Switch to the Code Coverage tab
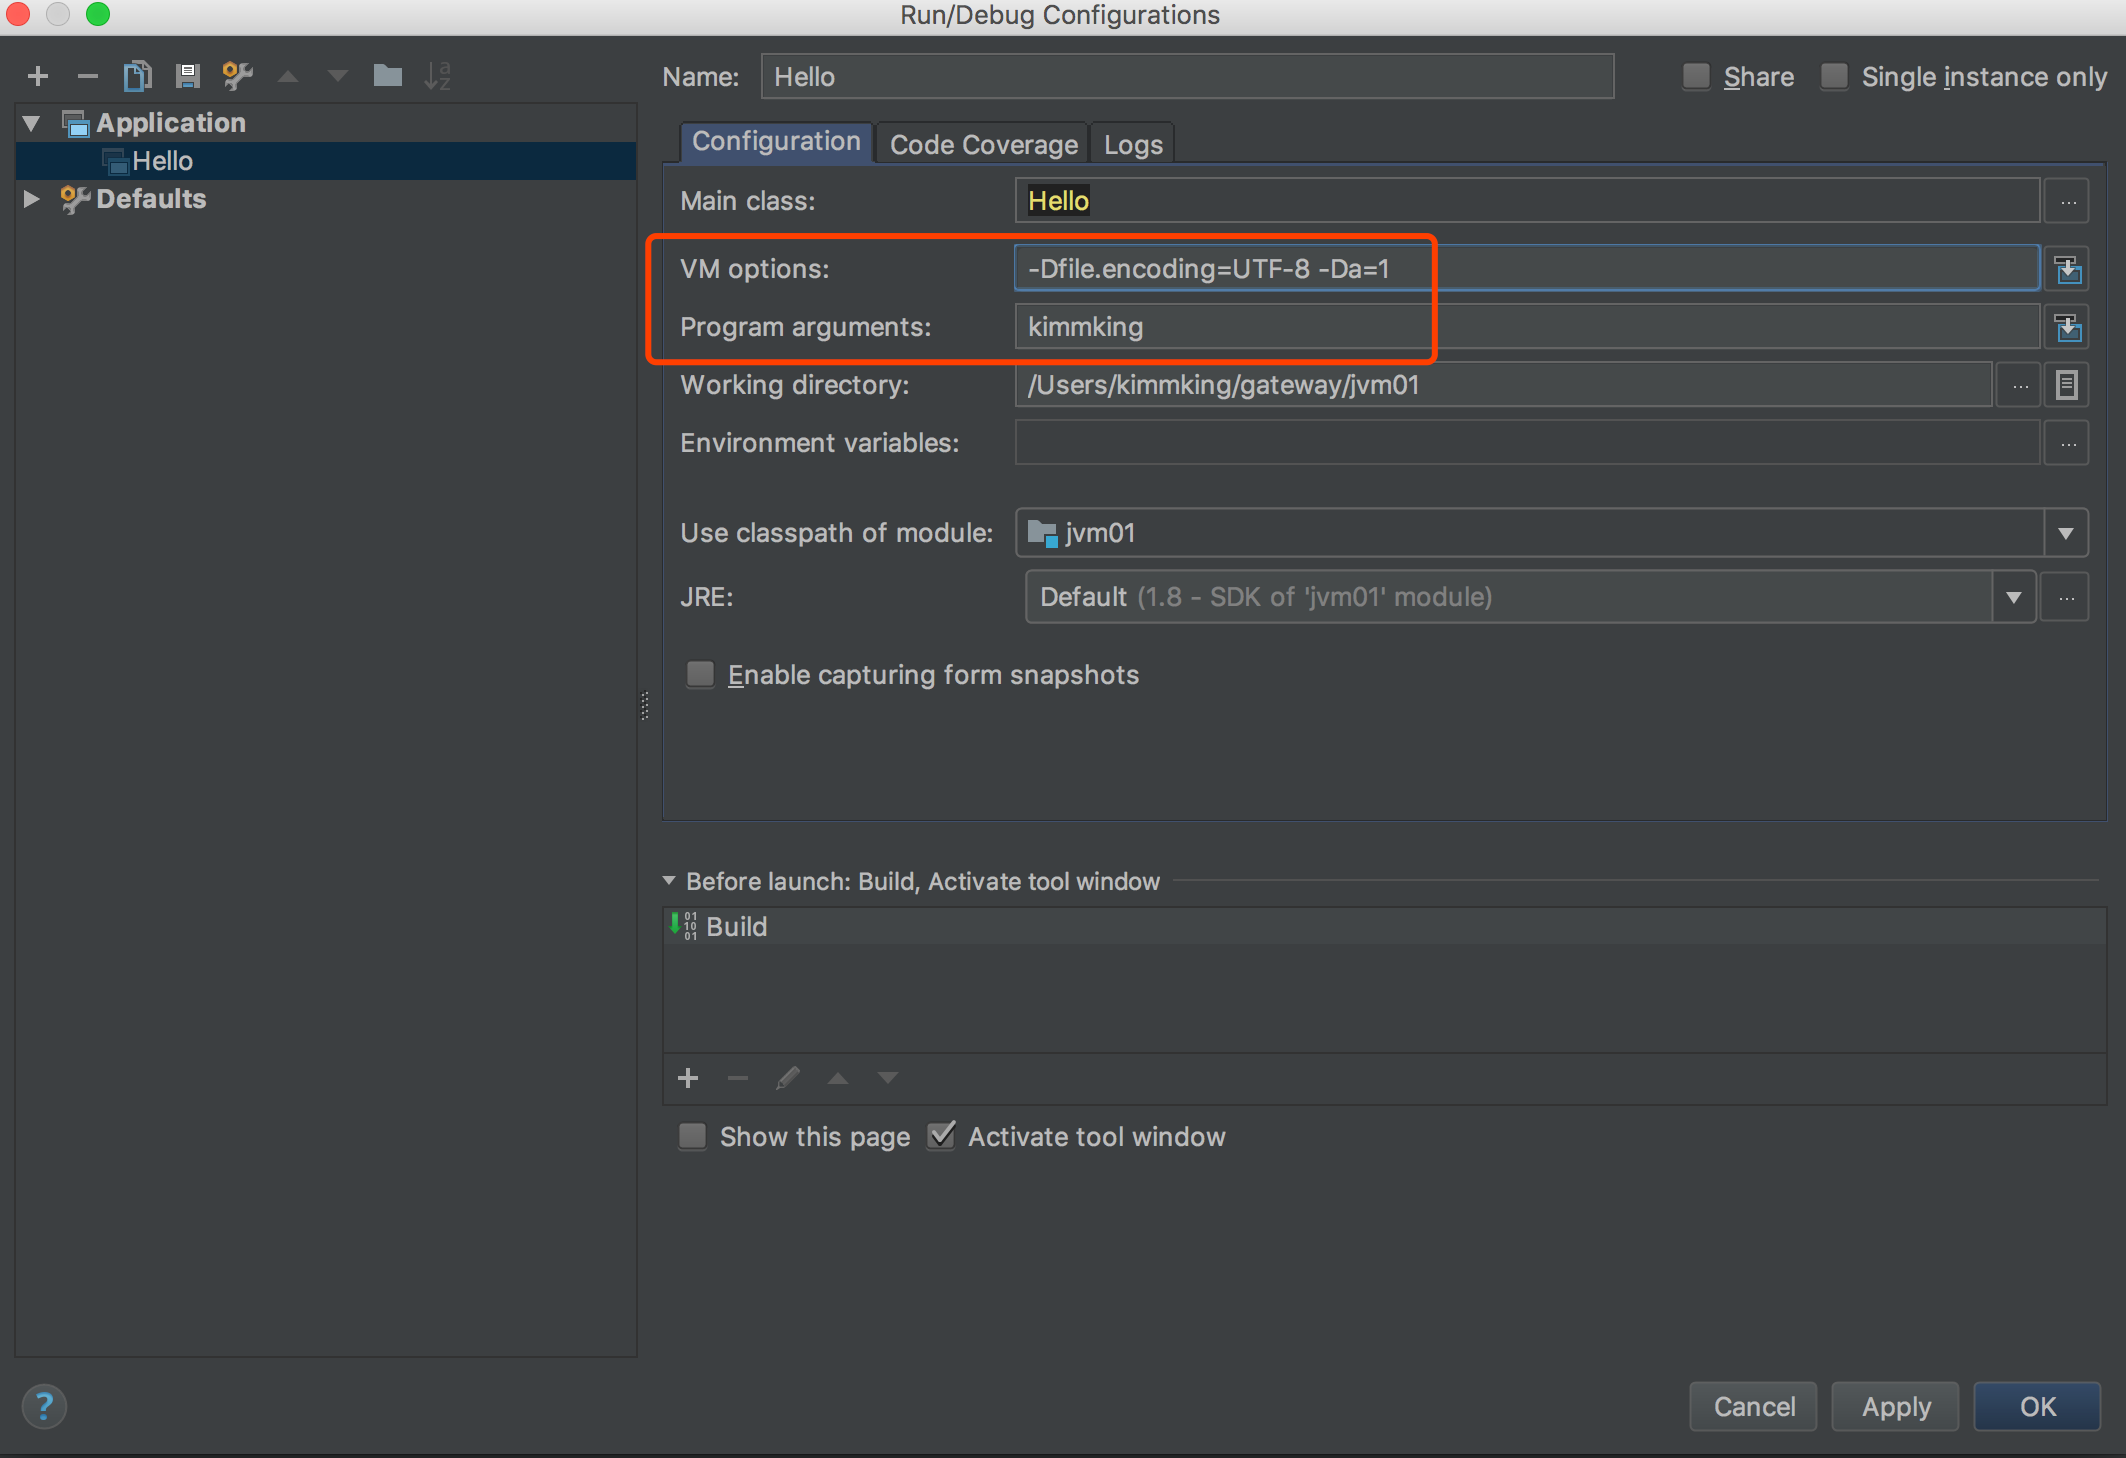2126x1458 pixels. pyautogui.click(x=983, y=145)
